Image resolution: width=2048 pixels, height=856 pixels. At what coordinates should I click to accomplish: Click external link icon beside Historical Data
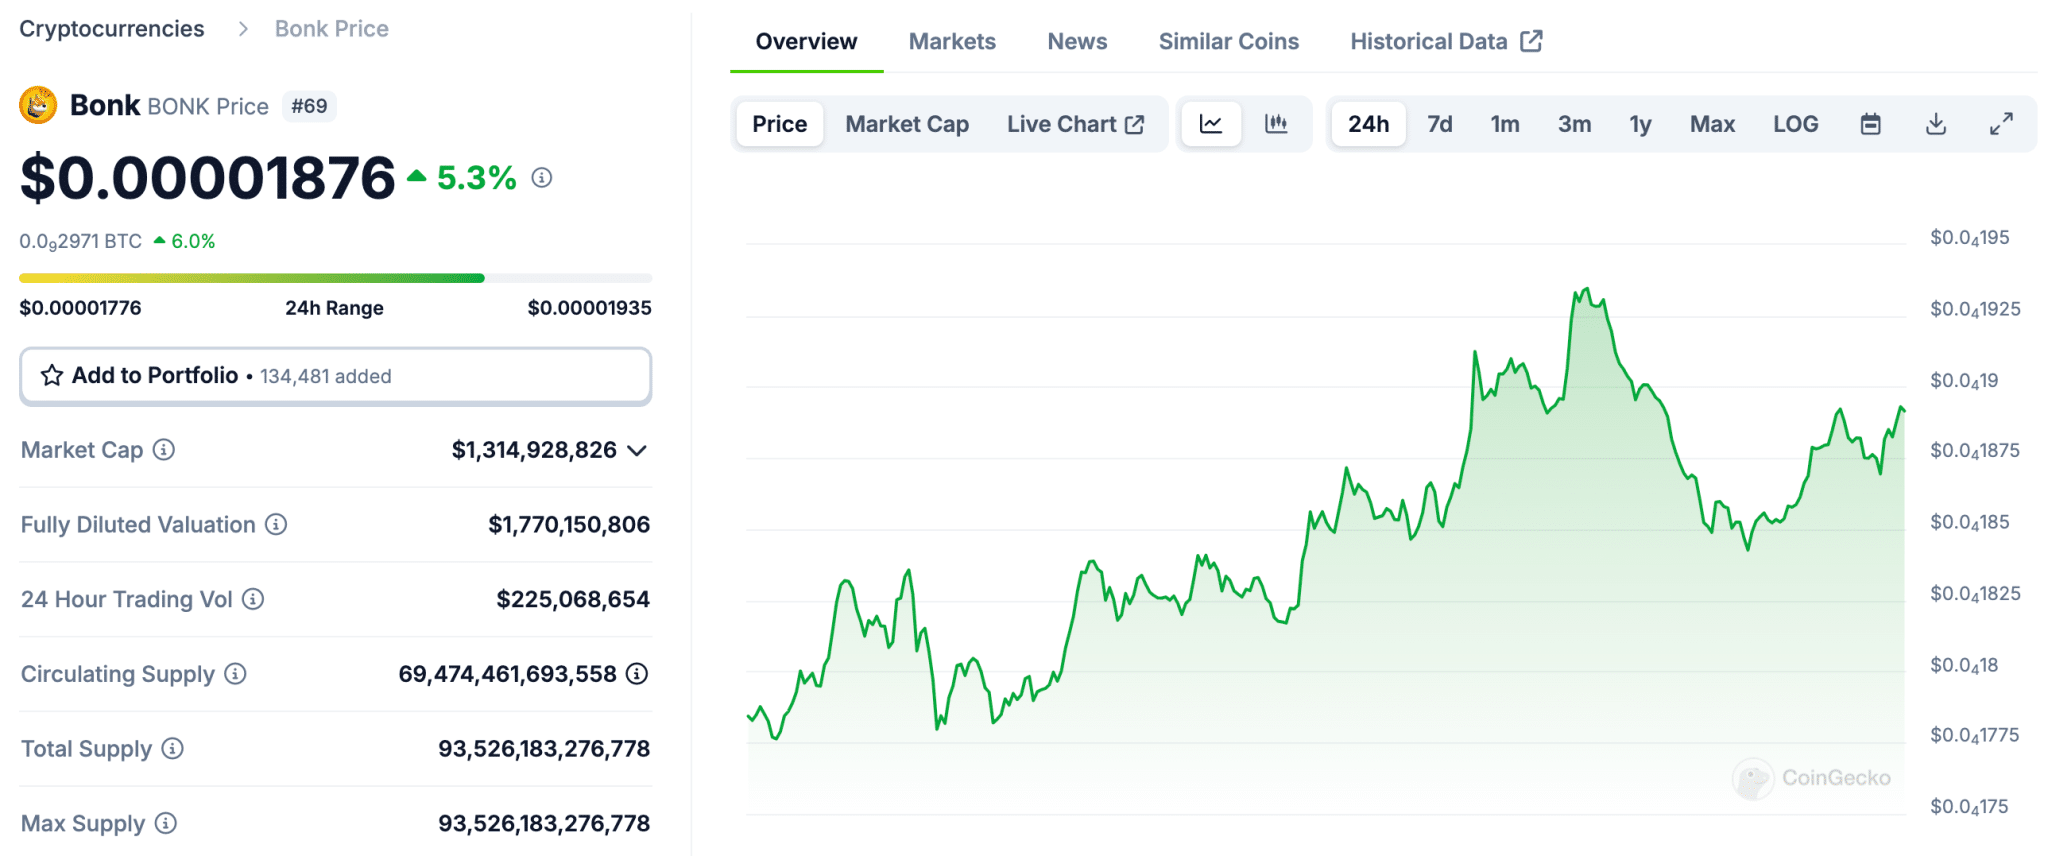click(1531, 41)
